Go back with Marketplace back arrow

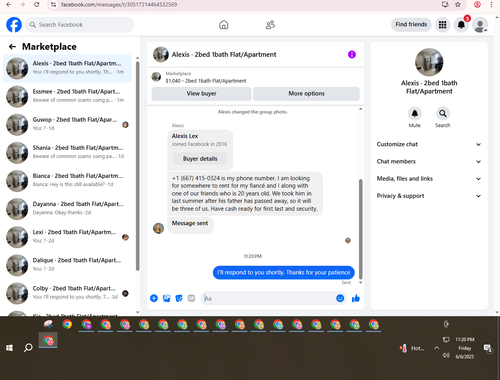coord(12,47)
